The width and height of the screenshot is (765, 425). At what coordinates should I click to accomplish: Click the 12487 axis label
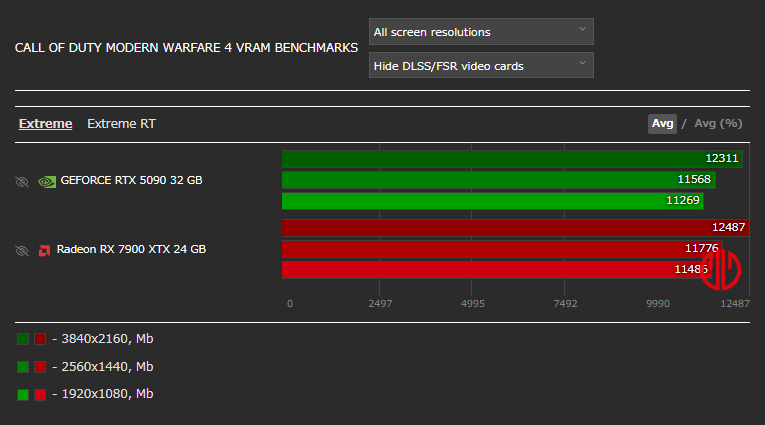(x=735, y=304)
